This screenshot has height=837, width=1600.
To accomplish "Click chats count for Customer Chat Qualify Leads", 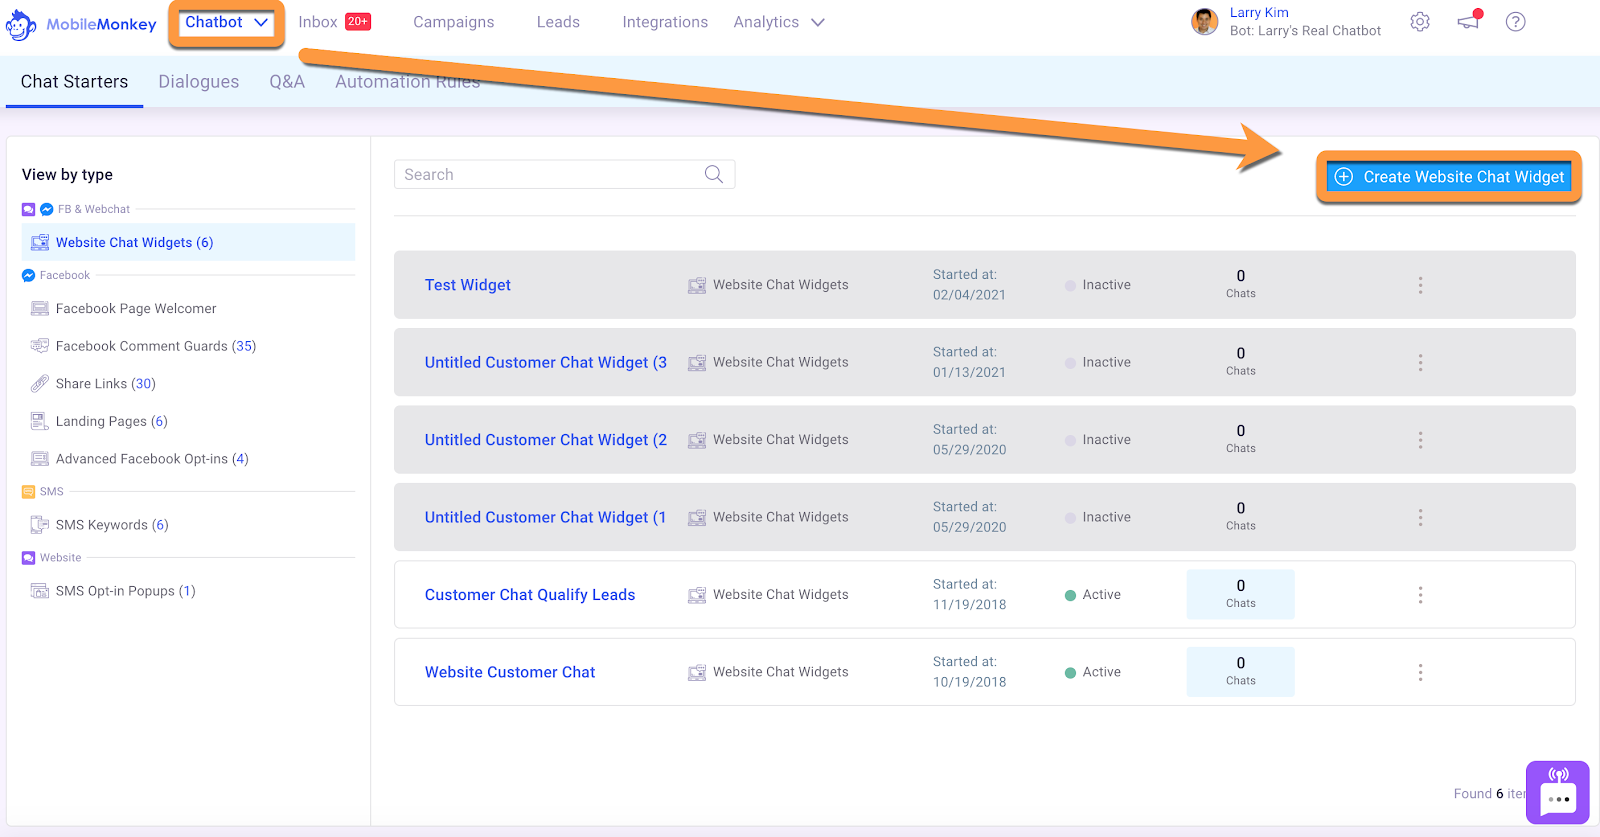I will tap(1241, 594).
